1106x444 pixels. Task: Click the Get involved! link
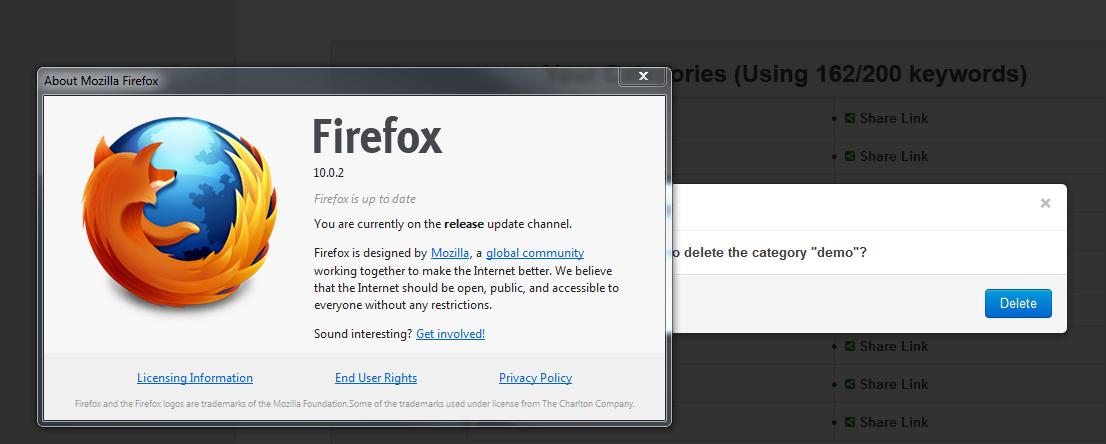tap(450, 334)
